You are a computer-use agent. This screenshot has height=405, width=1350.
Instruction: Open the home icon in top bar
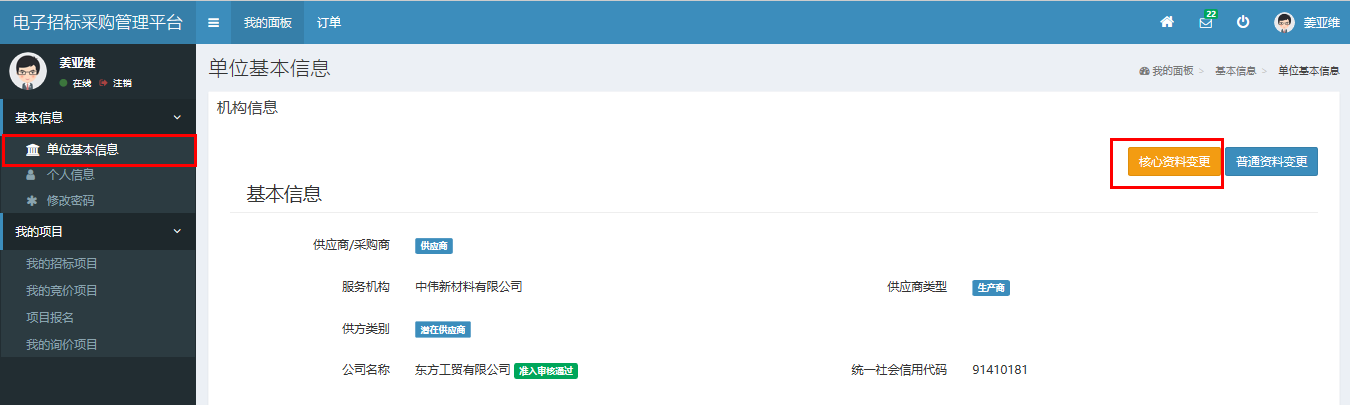[x=1167, y=22]
